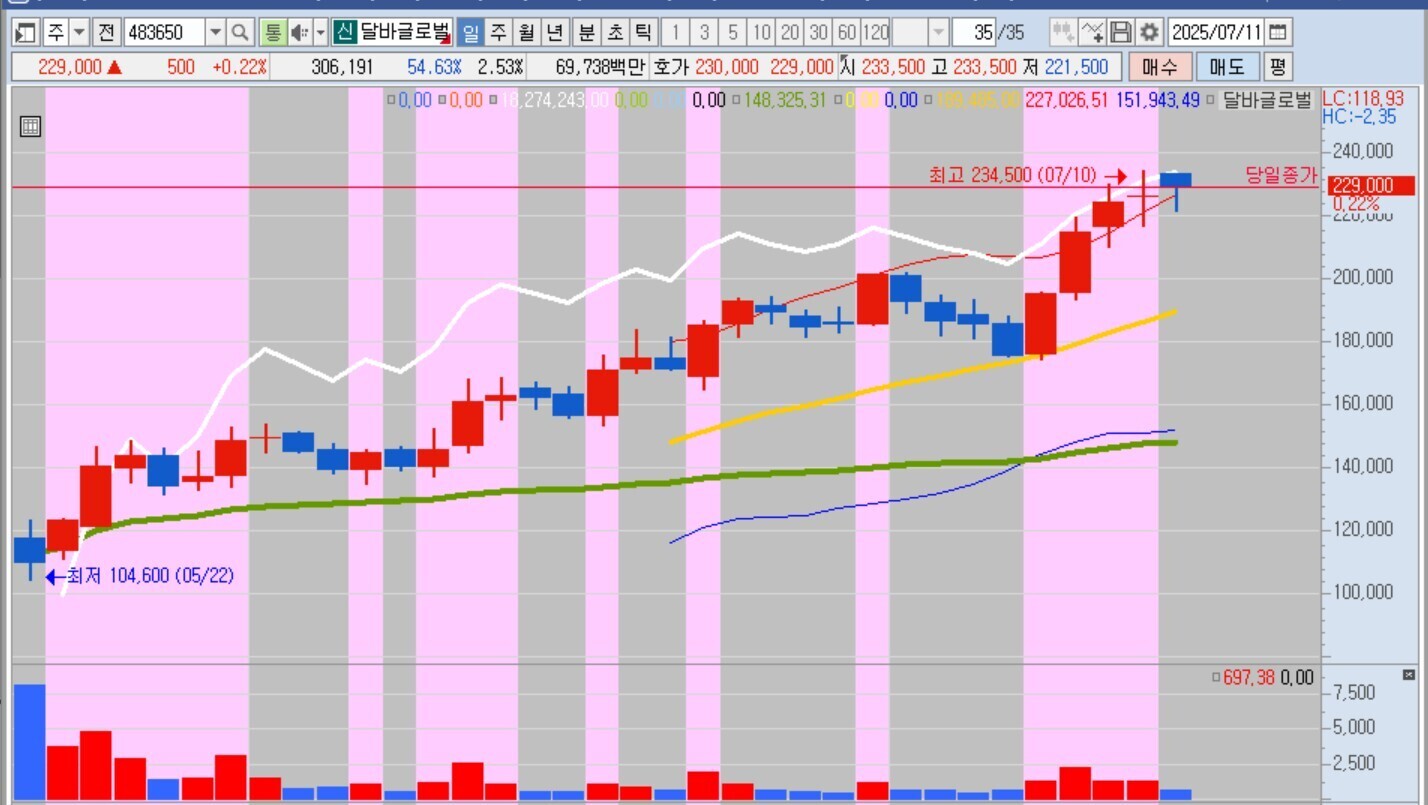Click the greyed candlestick compare icon
Screen dimensions: 1428x805
[x=1063, y=32]
